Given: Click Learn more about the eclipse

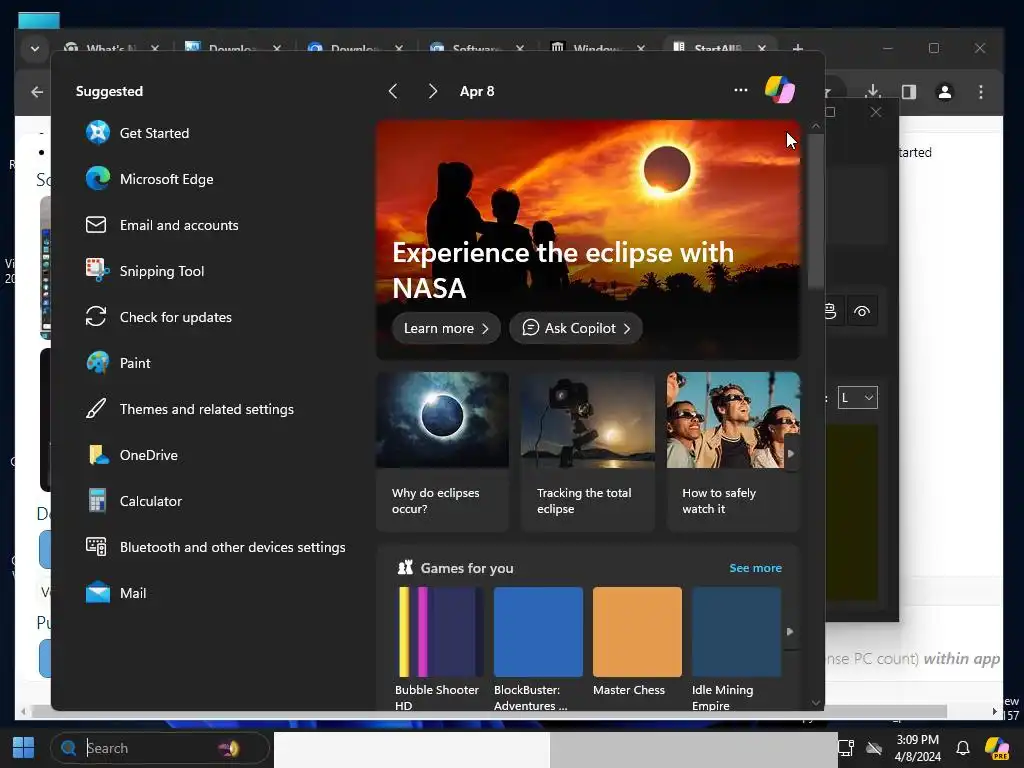Looking at the screenshot, I should point(446,328).
